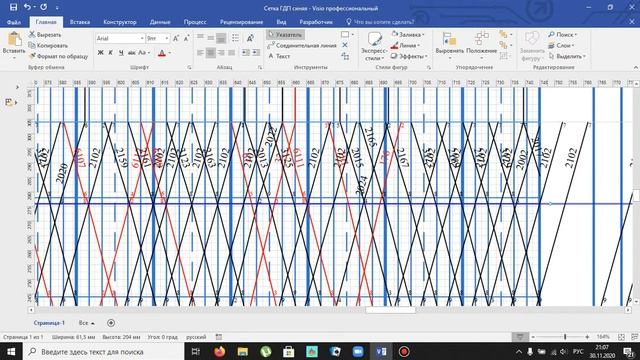
Task: Add a new page with plus icon
Action: [x=111, y=323]
